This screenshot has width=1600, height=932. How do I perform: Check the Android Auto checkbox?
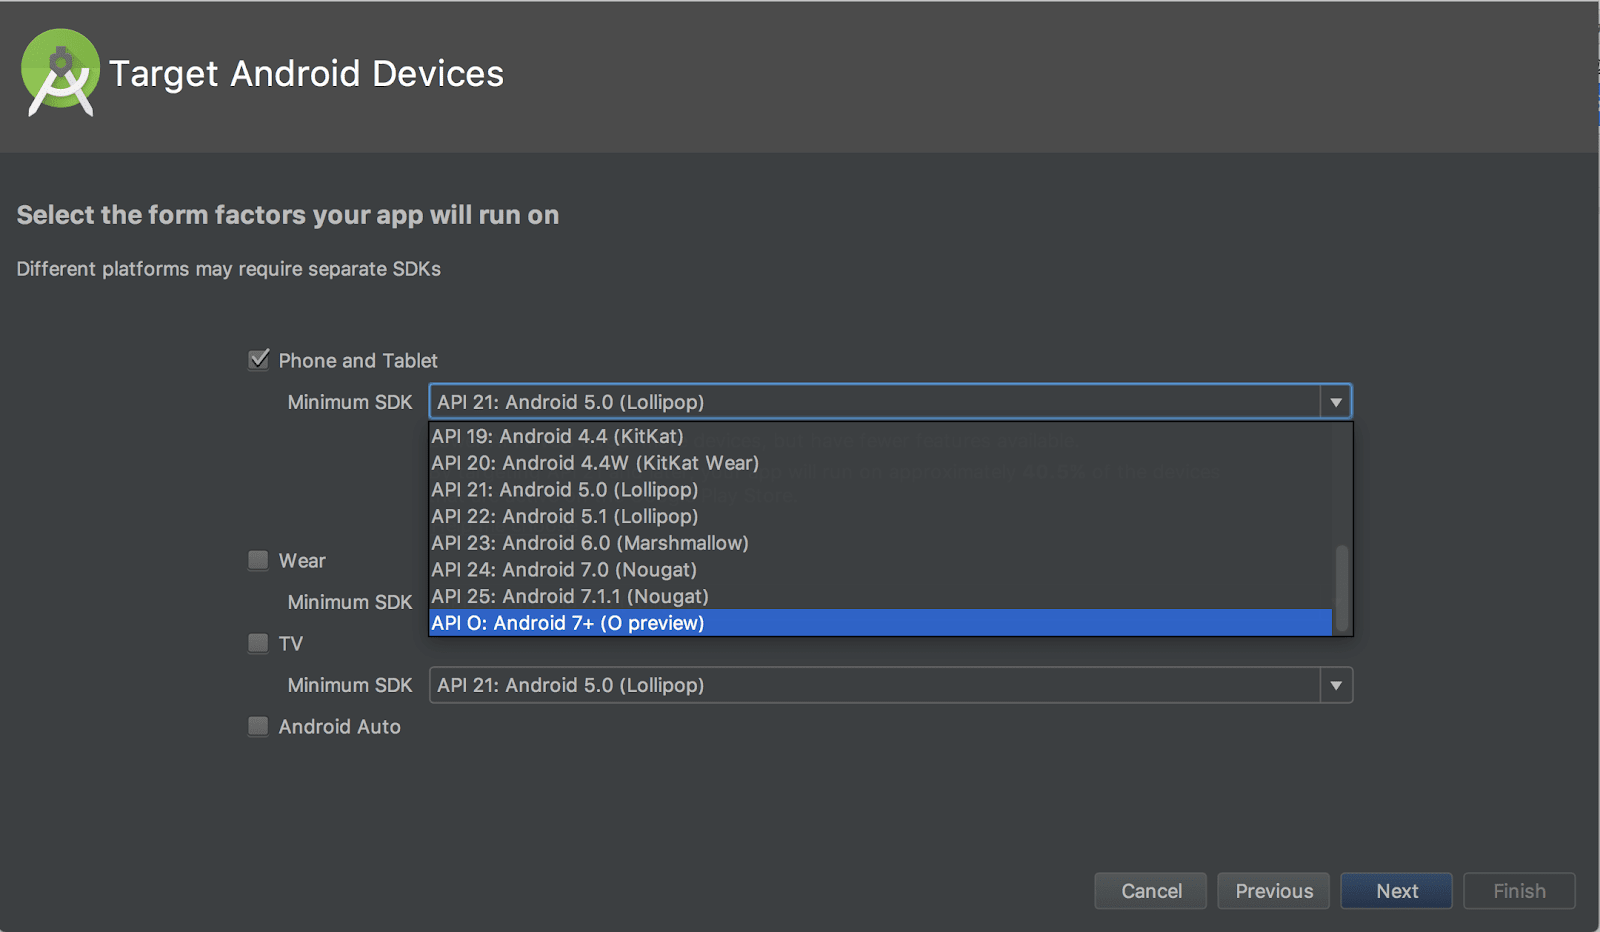[259, 726]
